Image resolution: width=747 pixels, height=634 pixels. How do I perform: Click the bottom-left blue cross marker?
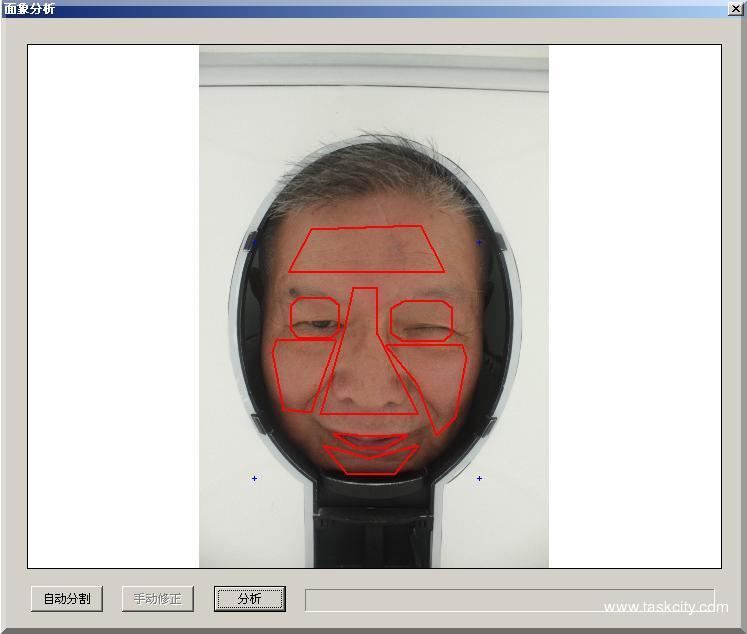[x=254, y=479]
